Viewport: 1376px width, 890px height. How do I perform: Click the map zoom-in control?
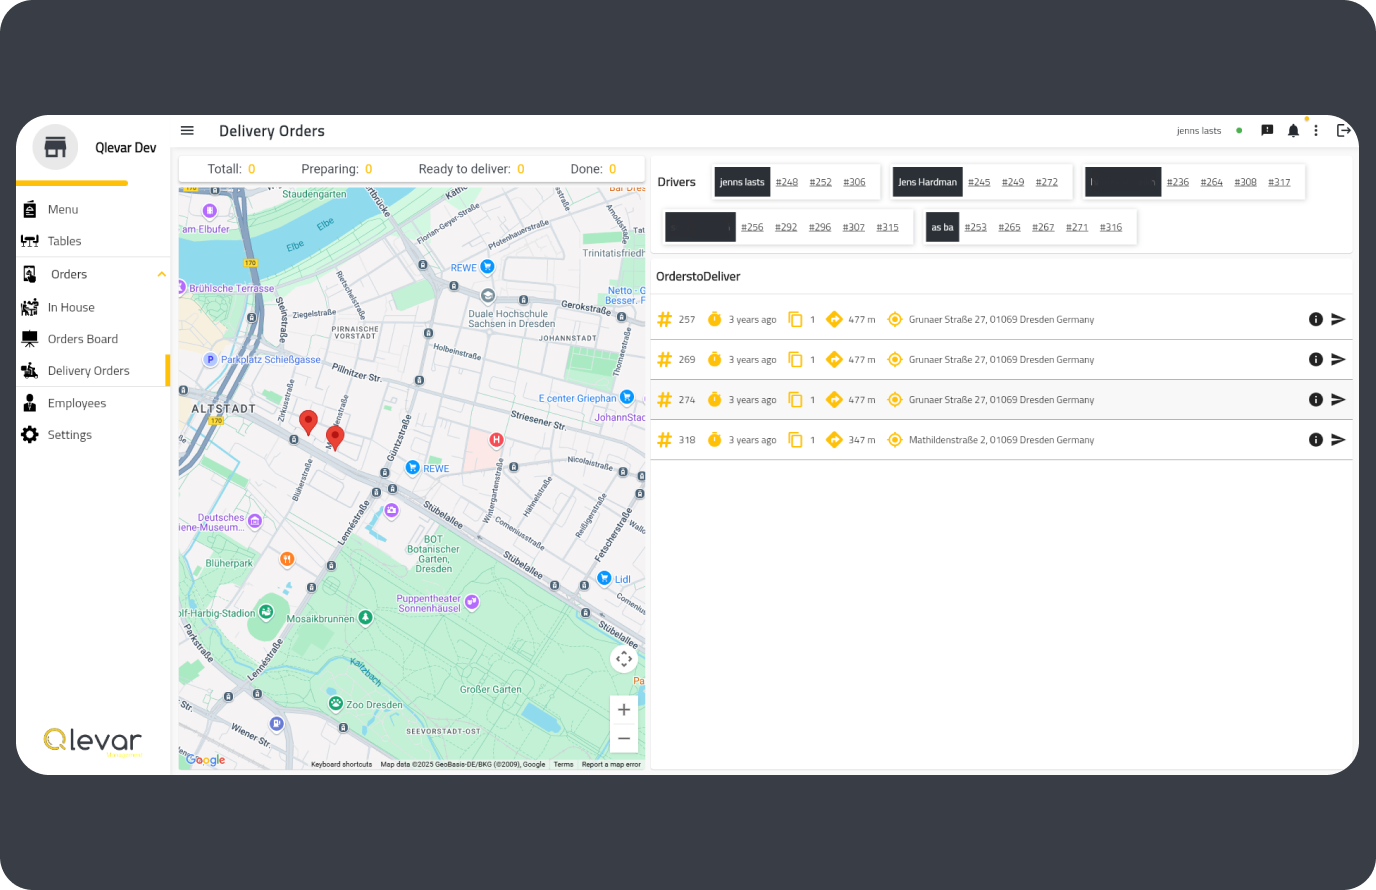pos(623,709)
